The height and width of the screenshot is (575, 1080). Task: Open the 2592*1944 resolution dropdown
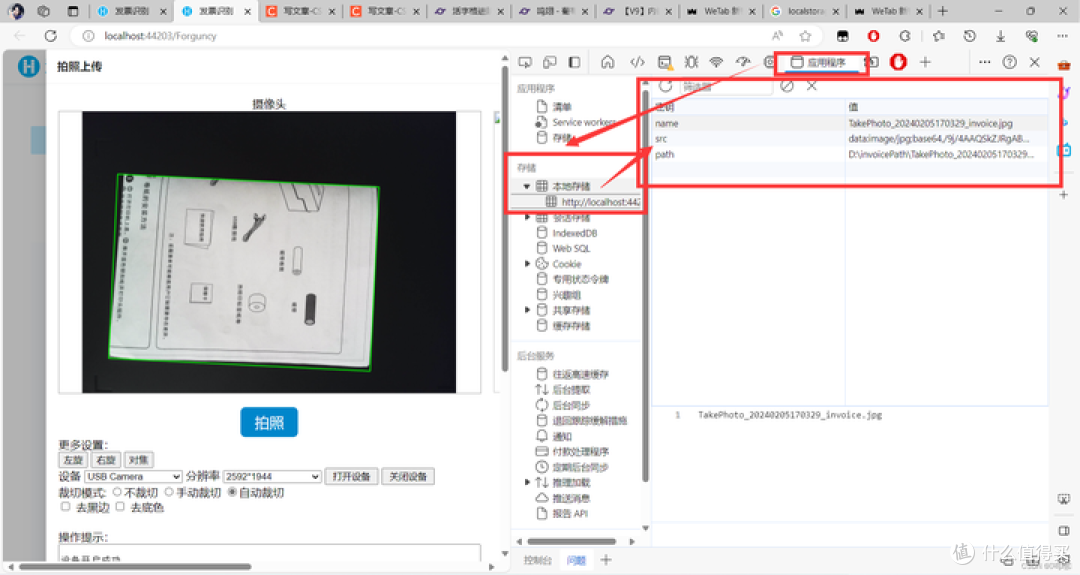[x=272, y=477]
